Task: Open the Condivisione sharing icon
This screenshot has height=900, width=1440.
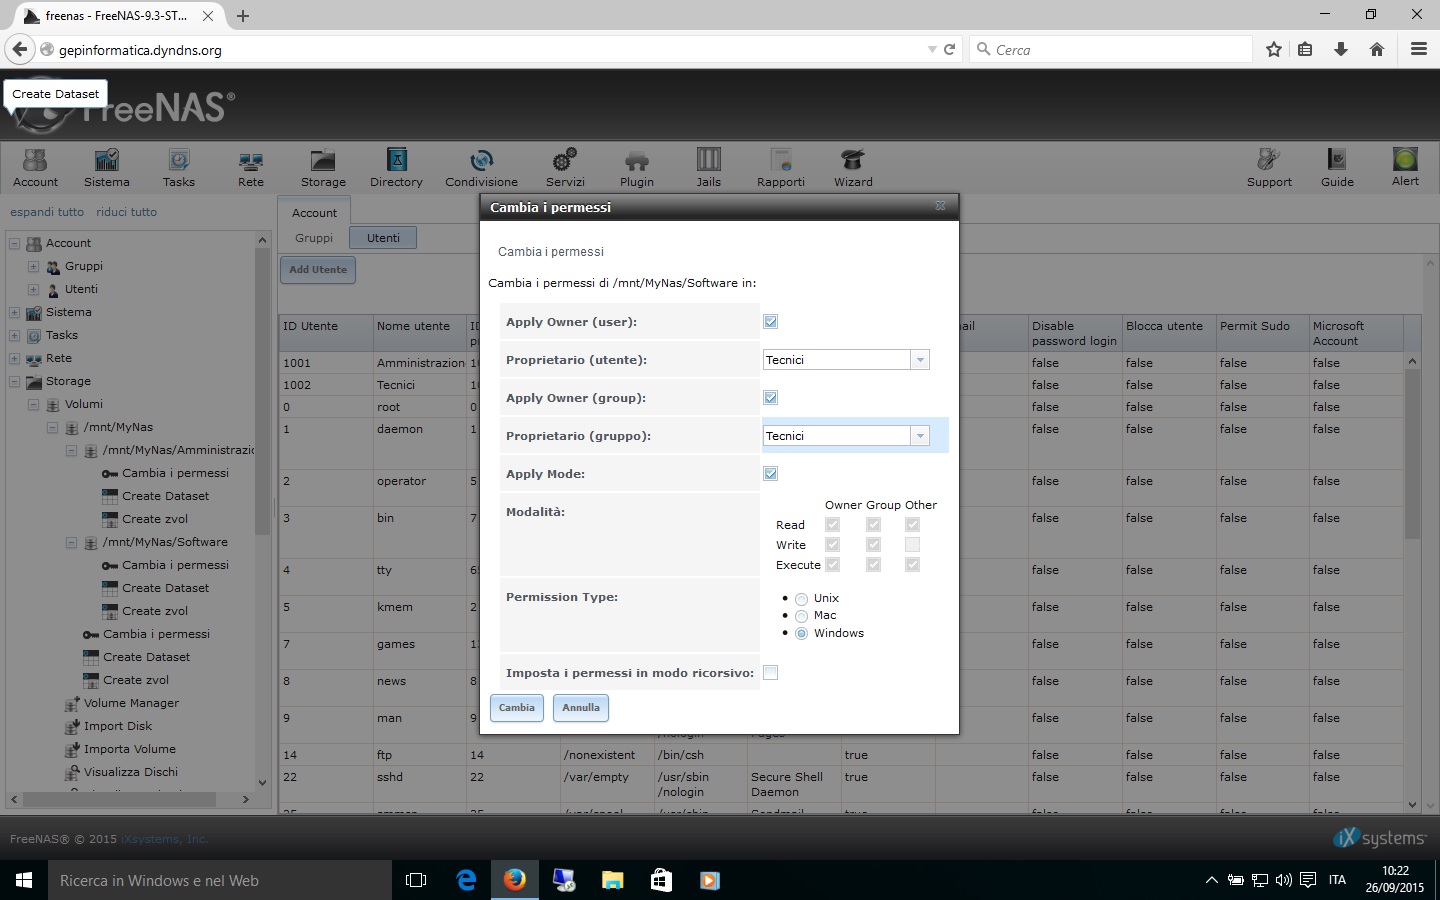Action: (481, 167)
